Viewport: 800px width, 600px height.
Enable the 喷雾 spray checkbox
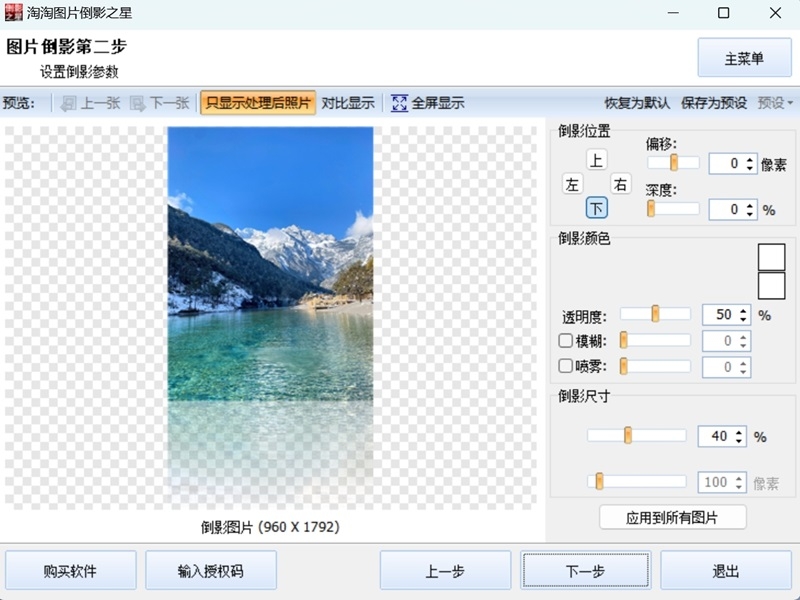565,367
